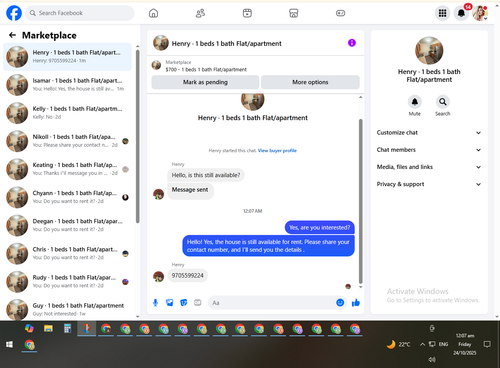Open the Windows Start menu
Viewport: 500px width, 368px height.
pyautogui.click(x=9, y=345)
